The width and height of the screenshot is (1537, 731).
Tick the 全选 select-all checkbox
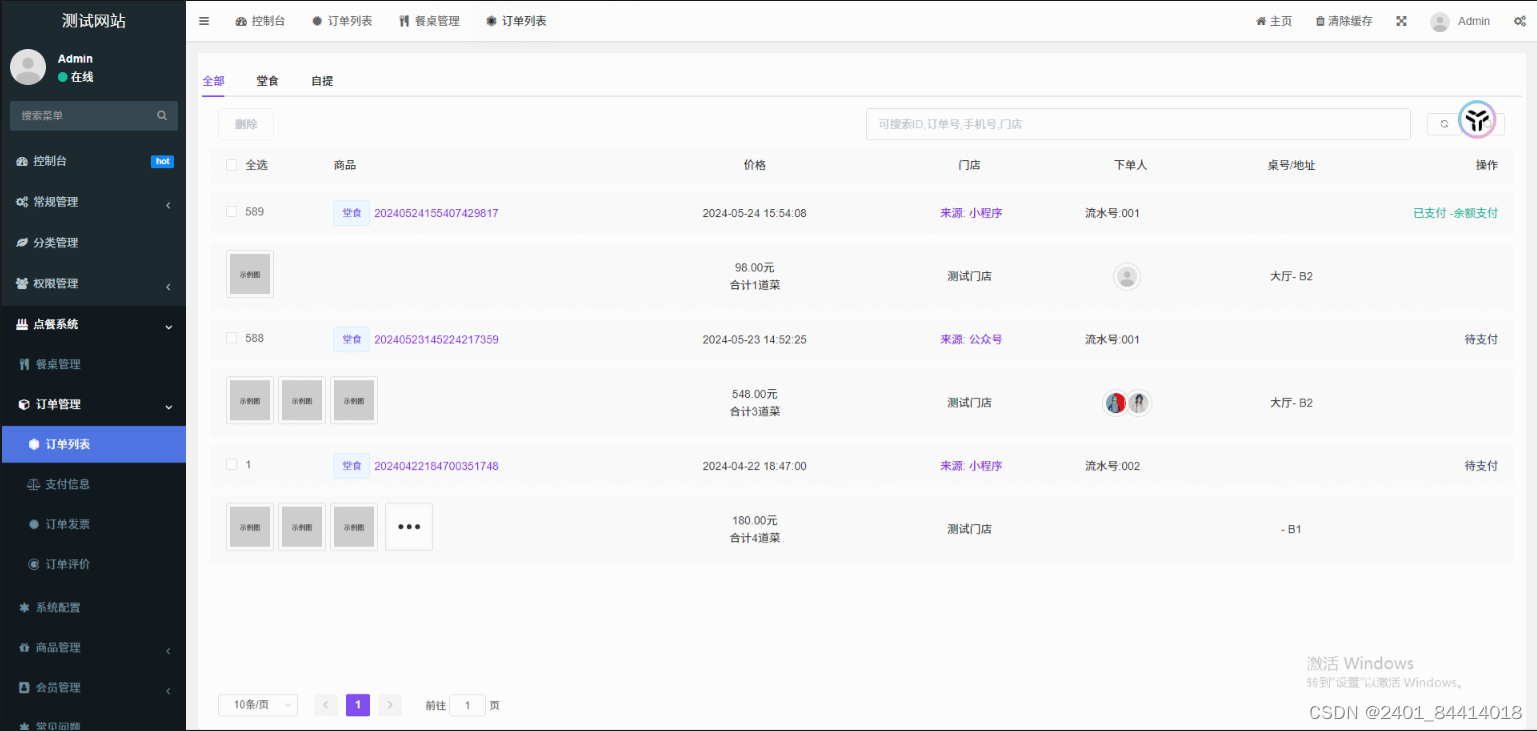232,165
